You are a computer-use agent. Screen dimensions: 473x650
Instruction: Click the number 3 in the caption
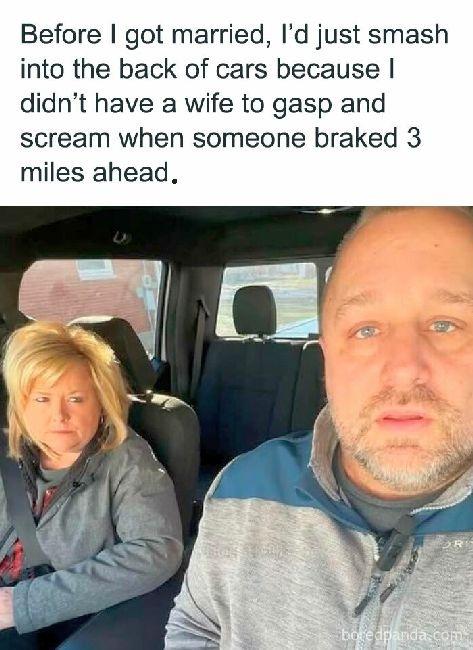tap(413, 138)
